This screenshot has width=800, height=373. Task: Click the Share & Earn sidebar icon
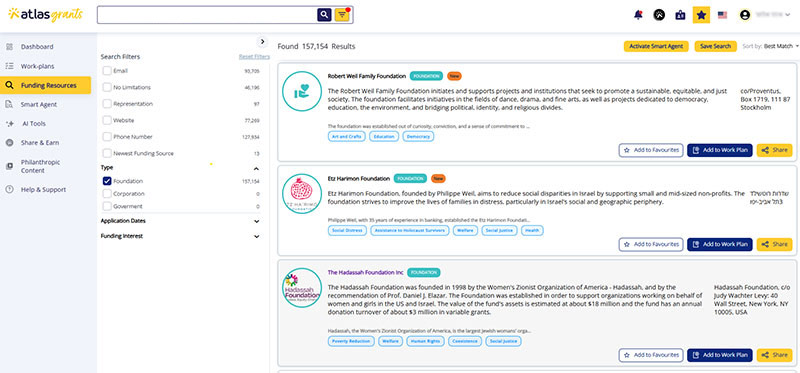9,143
